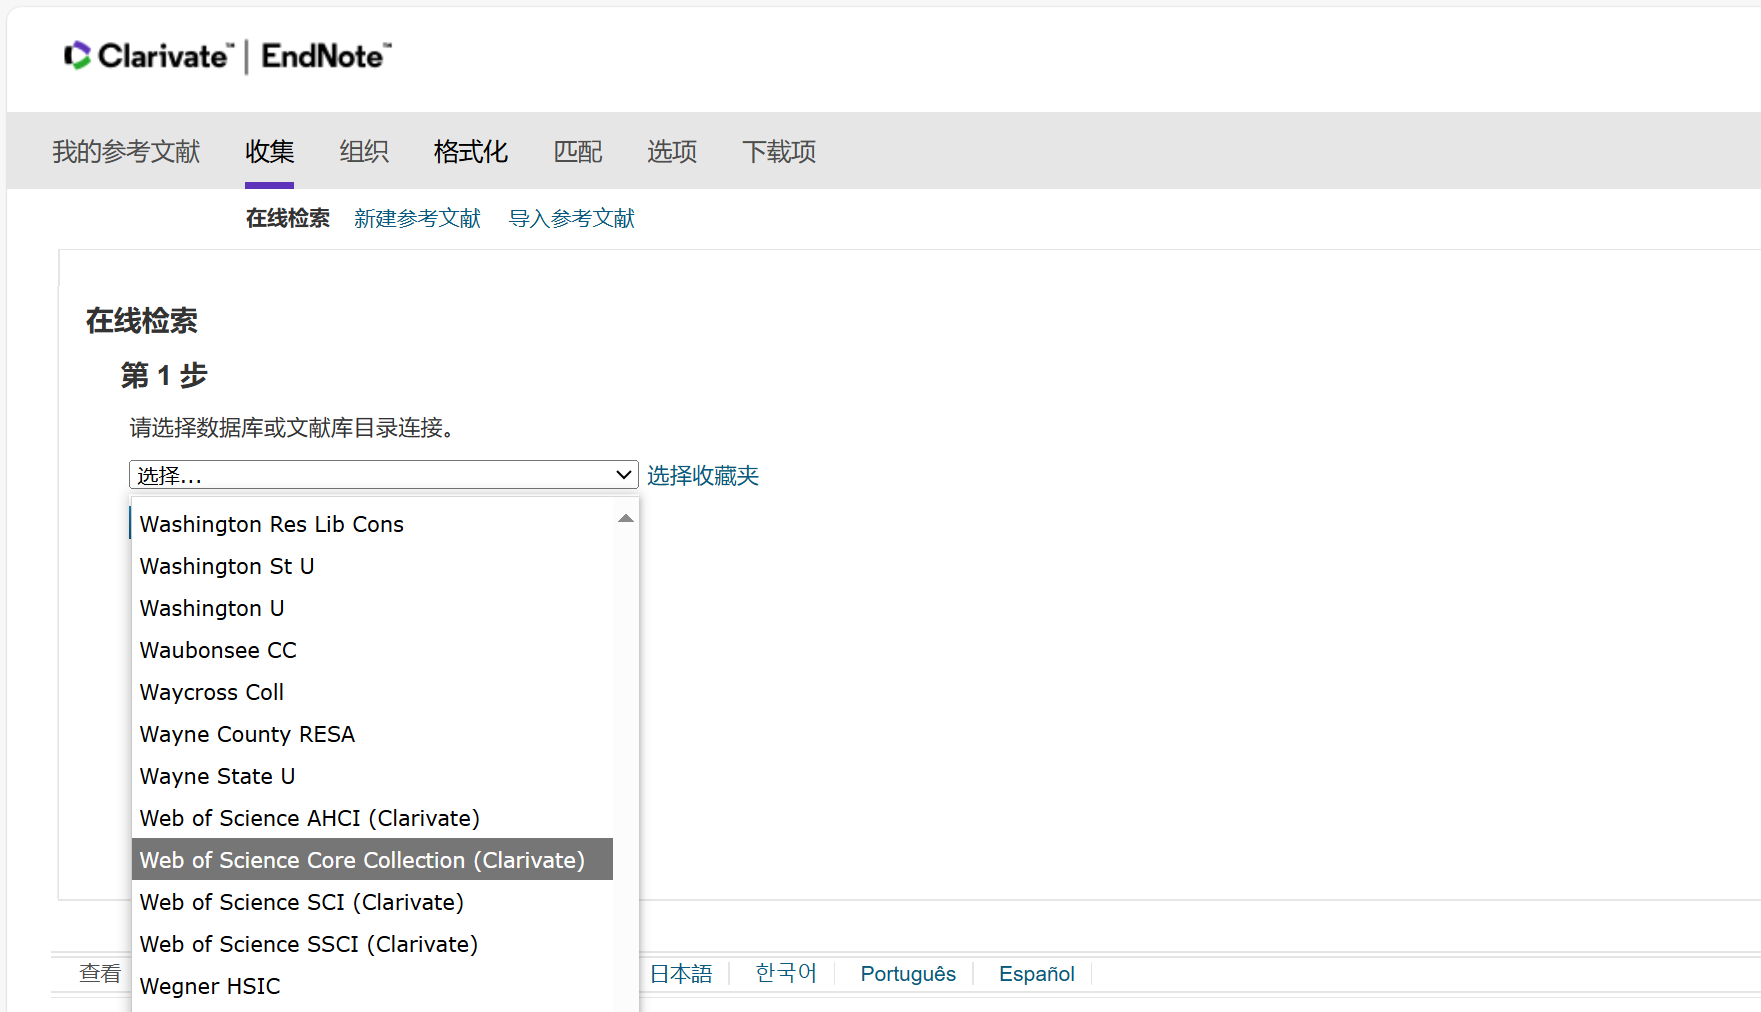Select Waycross Coll from the list
Screen dimensions: 1761x1012
point(372,692)
